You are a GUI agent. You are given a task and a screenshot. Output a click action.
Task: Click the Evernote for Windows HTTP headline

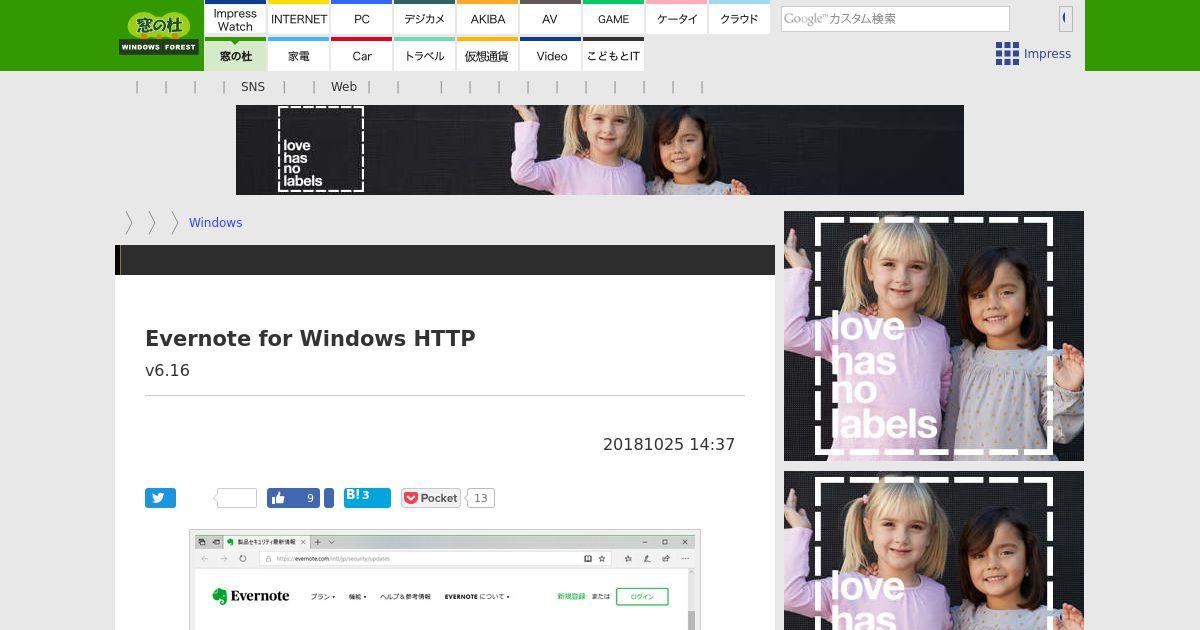point(310,338)
